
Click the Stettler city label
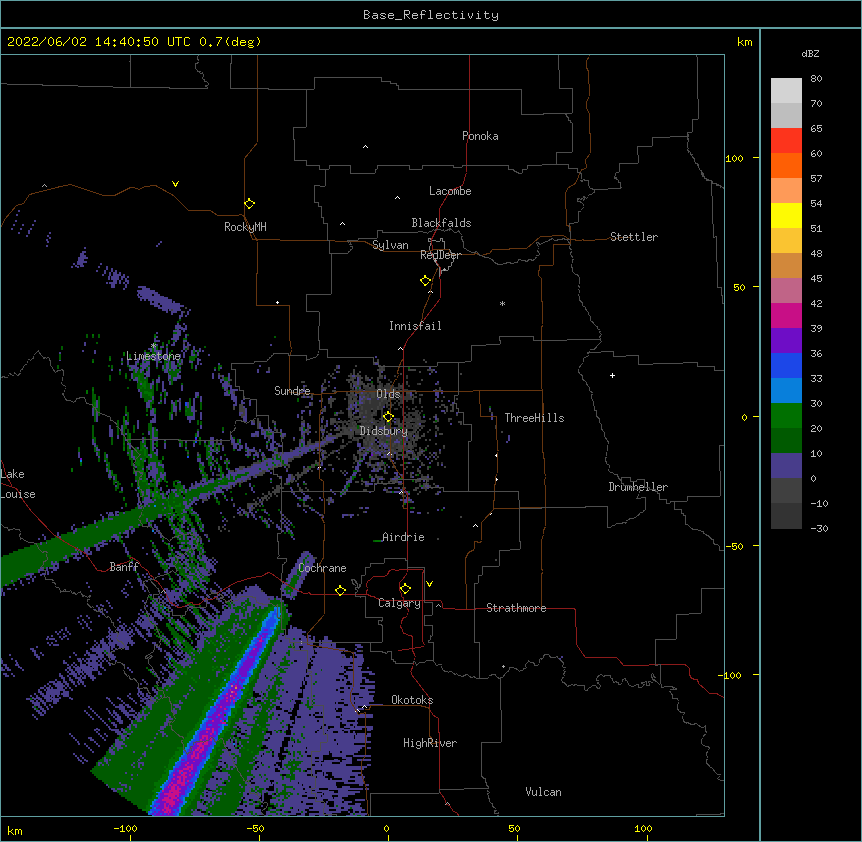tap(634, 237)
